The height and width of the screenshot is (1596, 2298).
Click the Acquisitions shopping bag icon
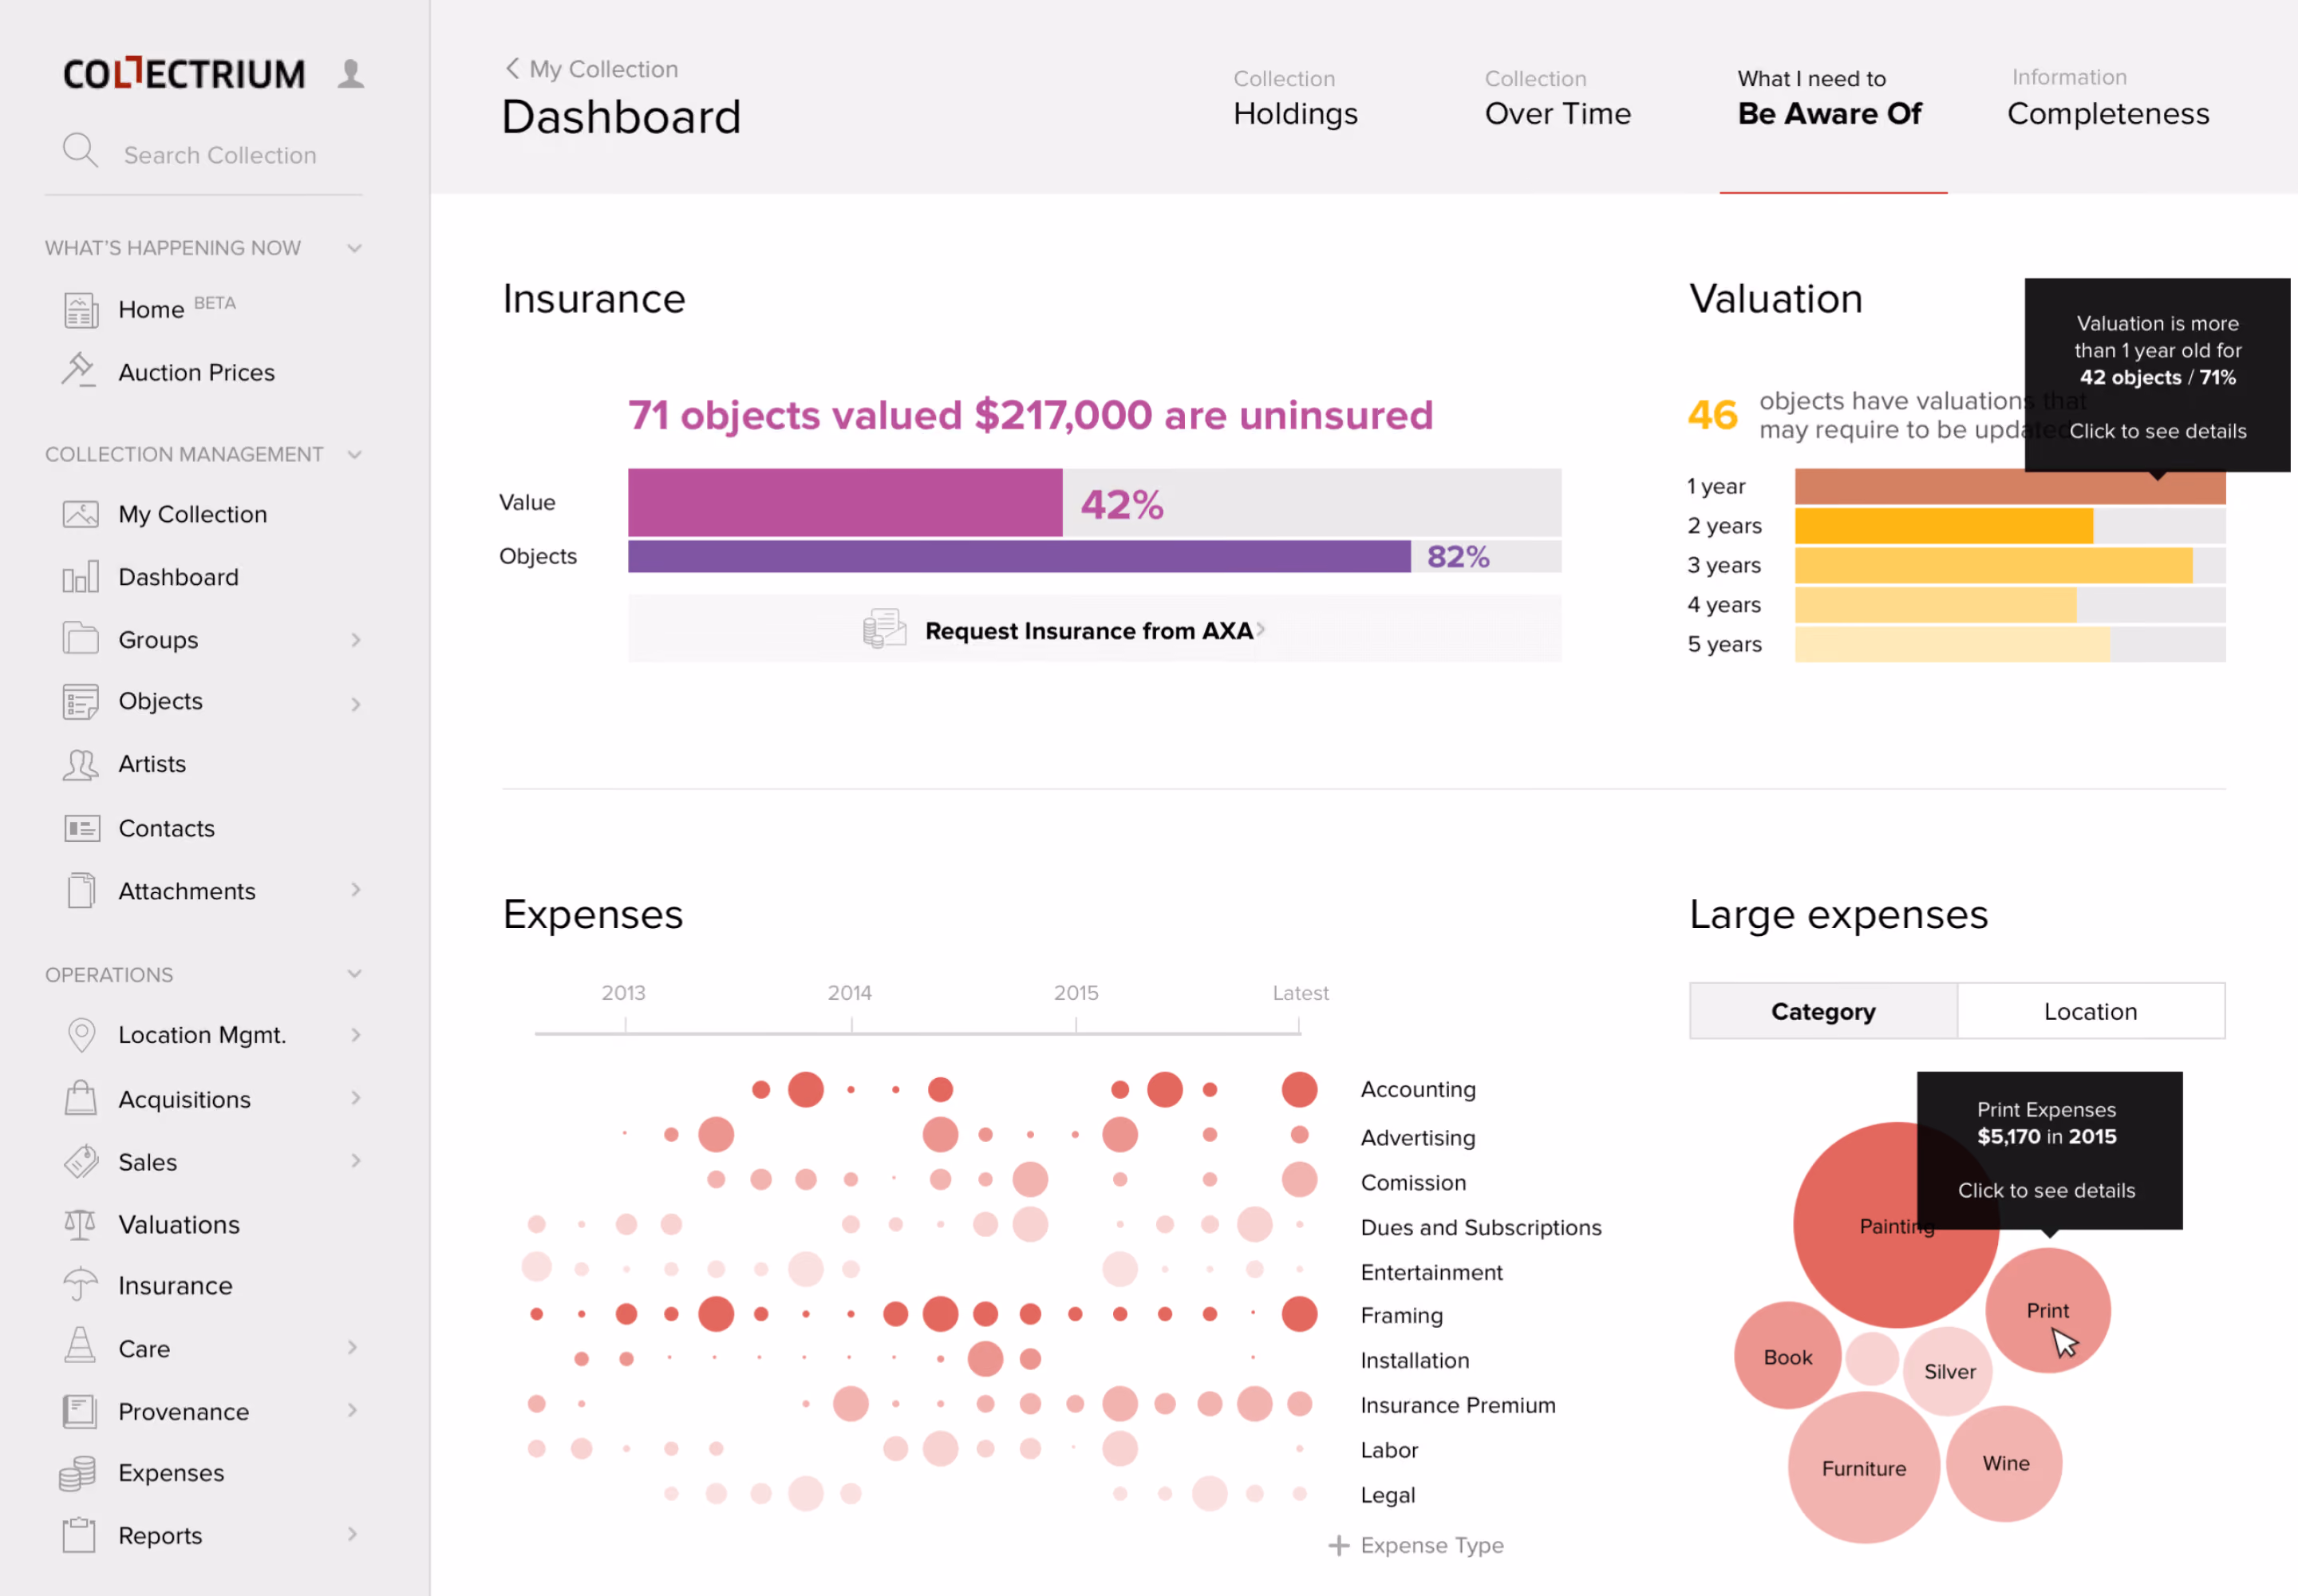click(x=81, y=1098)
